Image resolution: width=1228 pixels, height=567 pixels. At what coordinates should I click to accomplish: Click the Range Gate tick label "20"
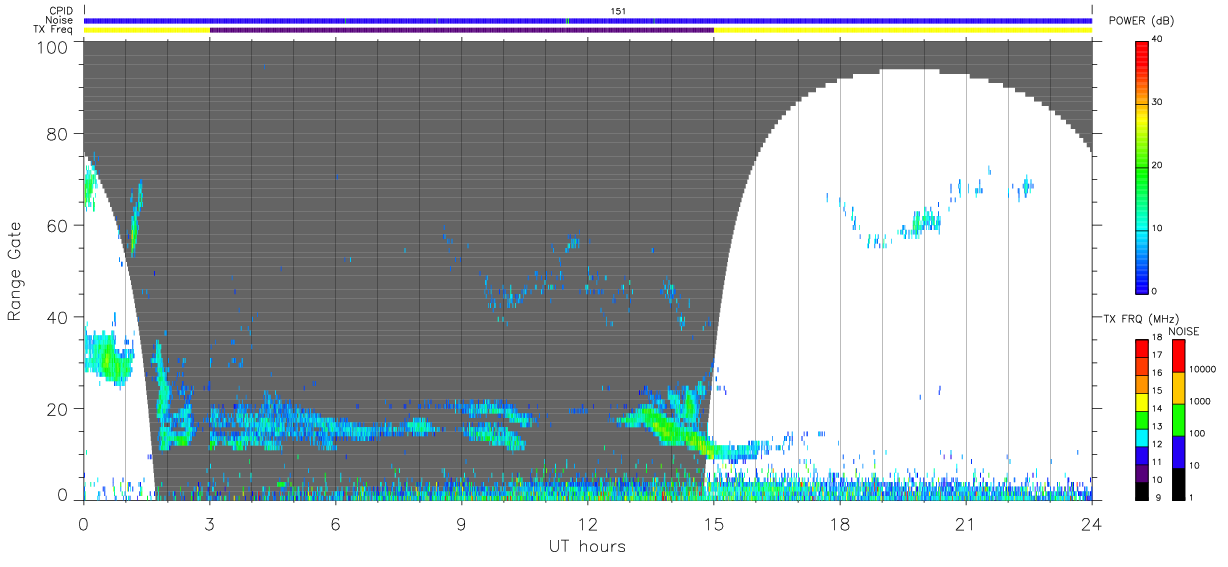(58, 409)
